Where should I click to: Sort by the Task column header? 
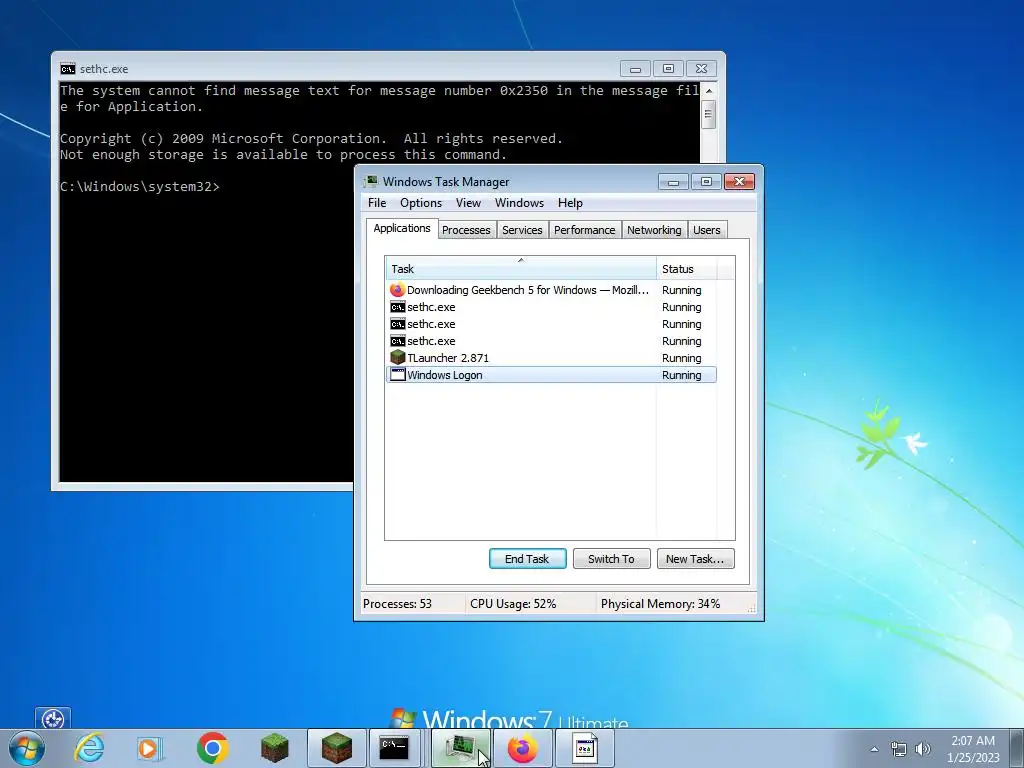520,268
